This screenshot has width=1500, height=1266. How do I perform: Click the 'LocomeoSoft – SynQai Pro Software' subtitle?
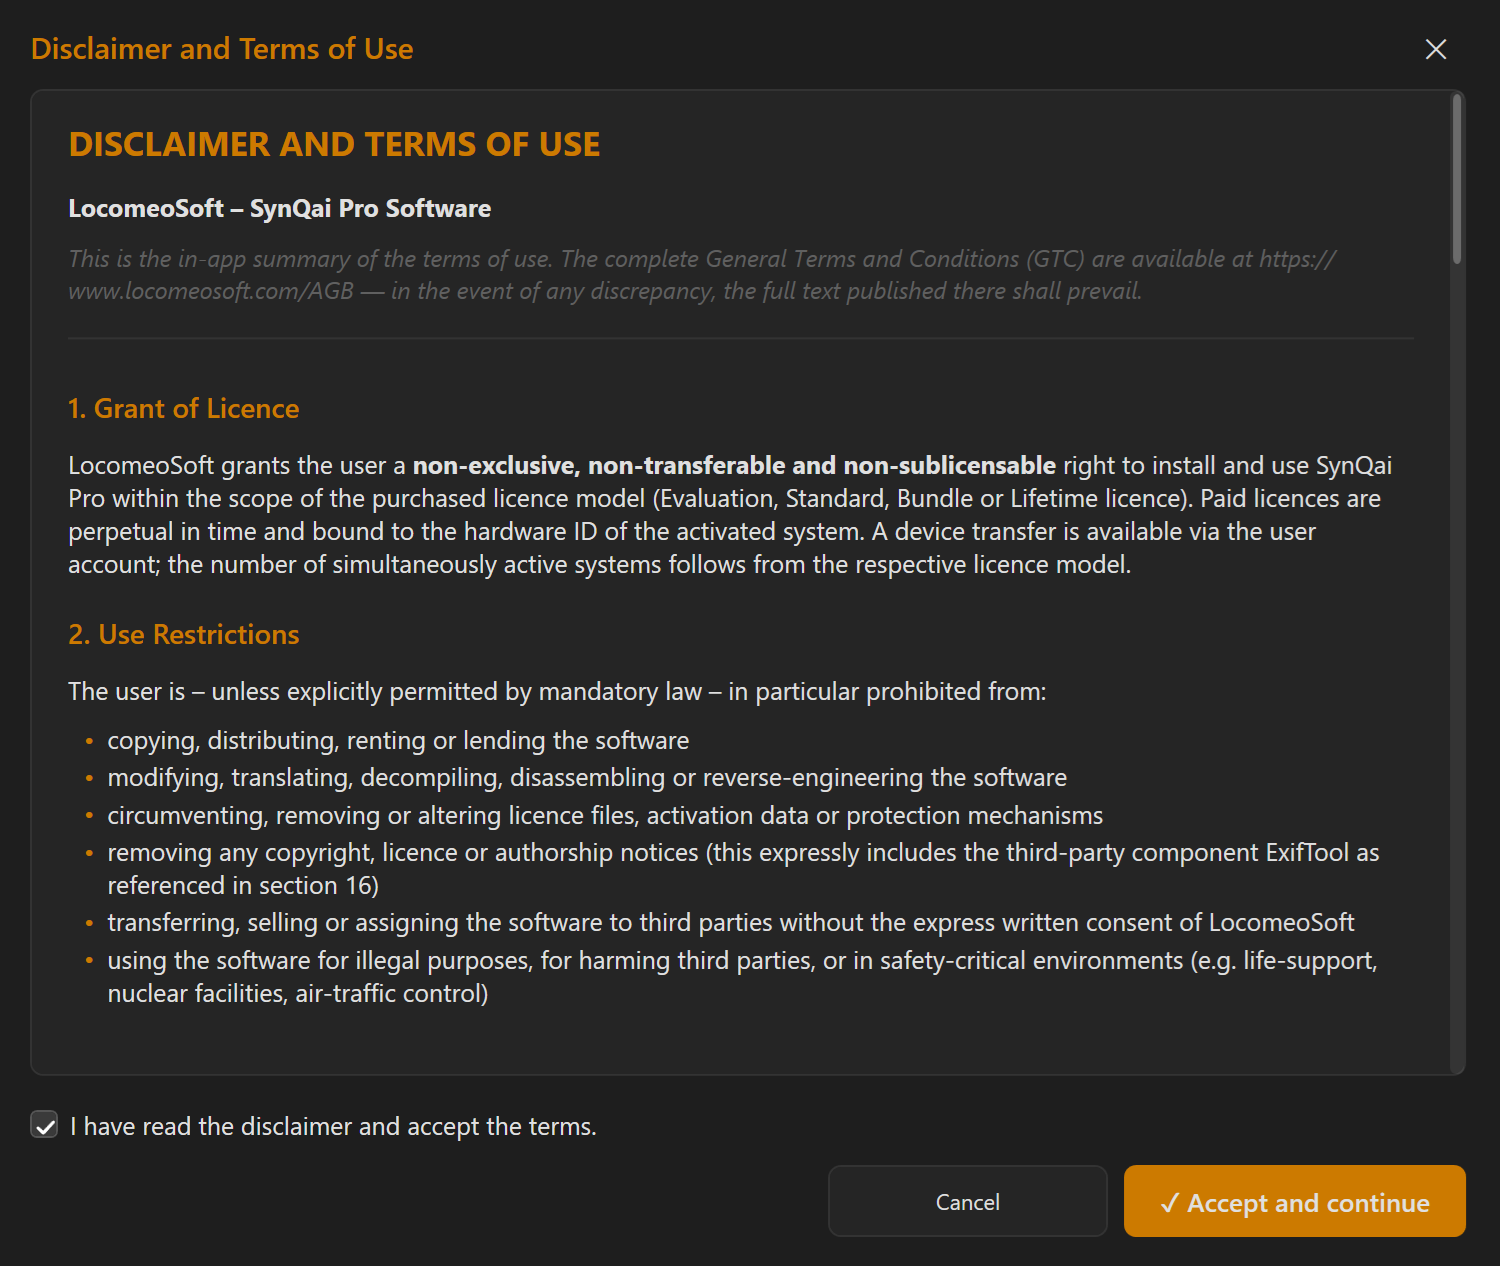tap(280, 208)
